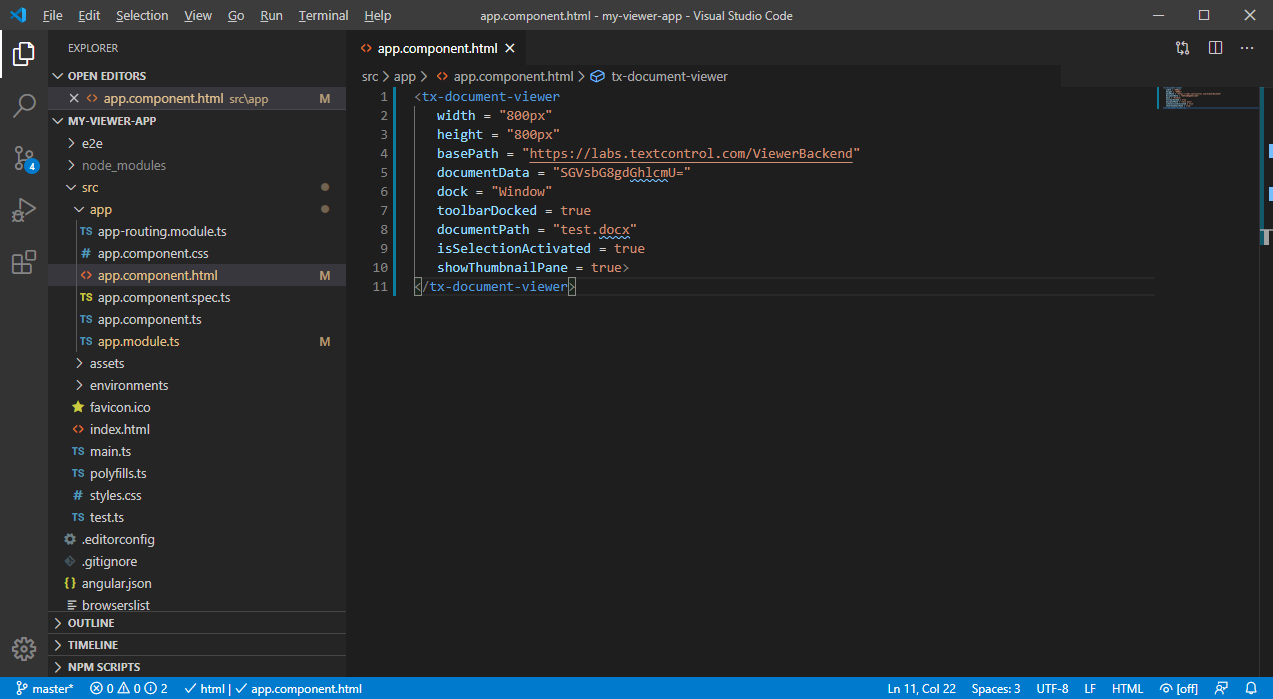The height and width of the screenshot is (699, 1273).
Task: Click the code minimap preview
Action: [x=1207, y=98]
